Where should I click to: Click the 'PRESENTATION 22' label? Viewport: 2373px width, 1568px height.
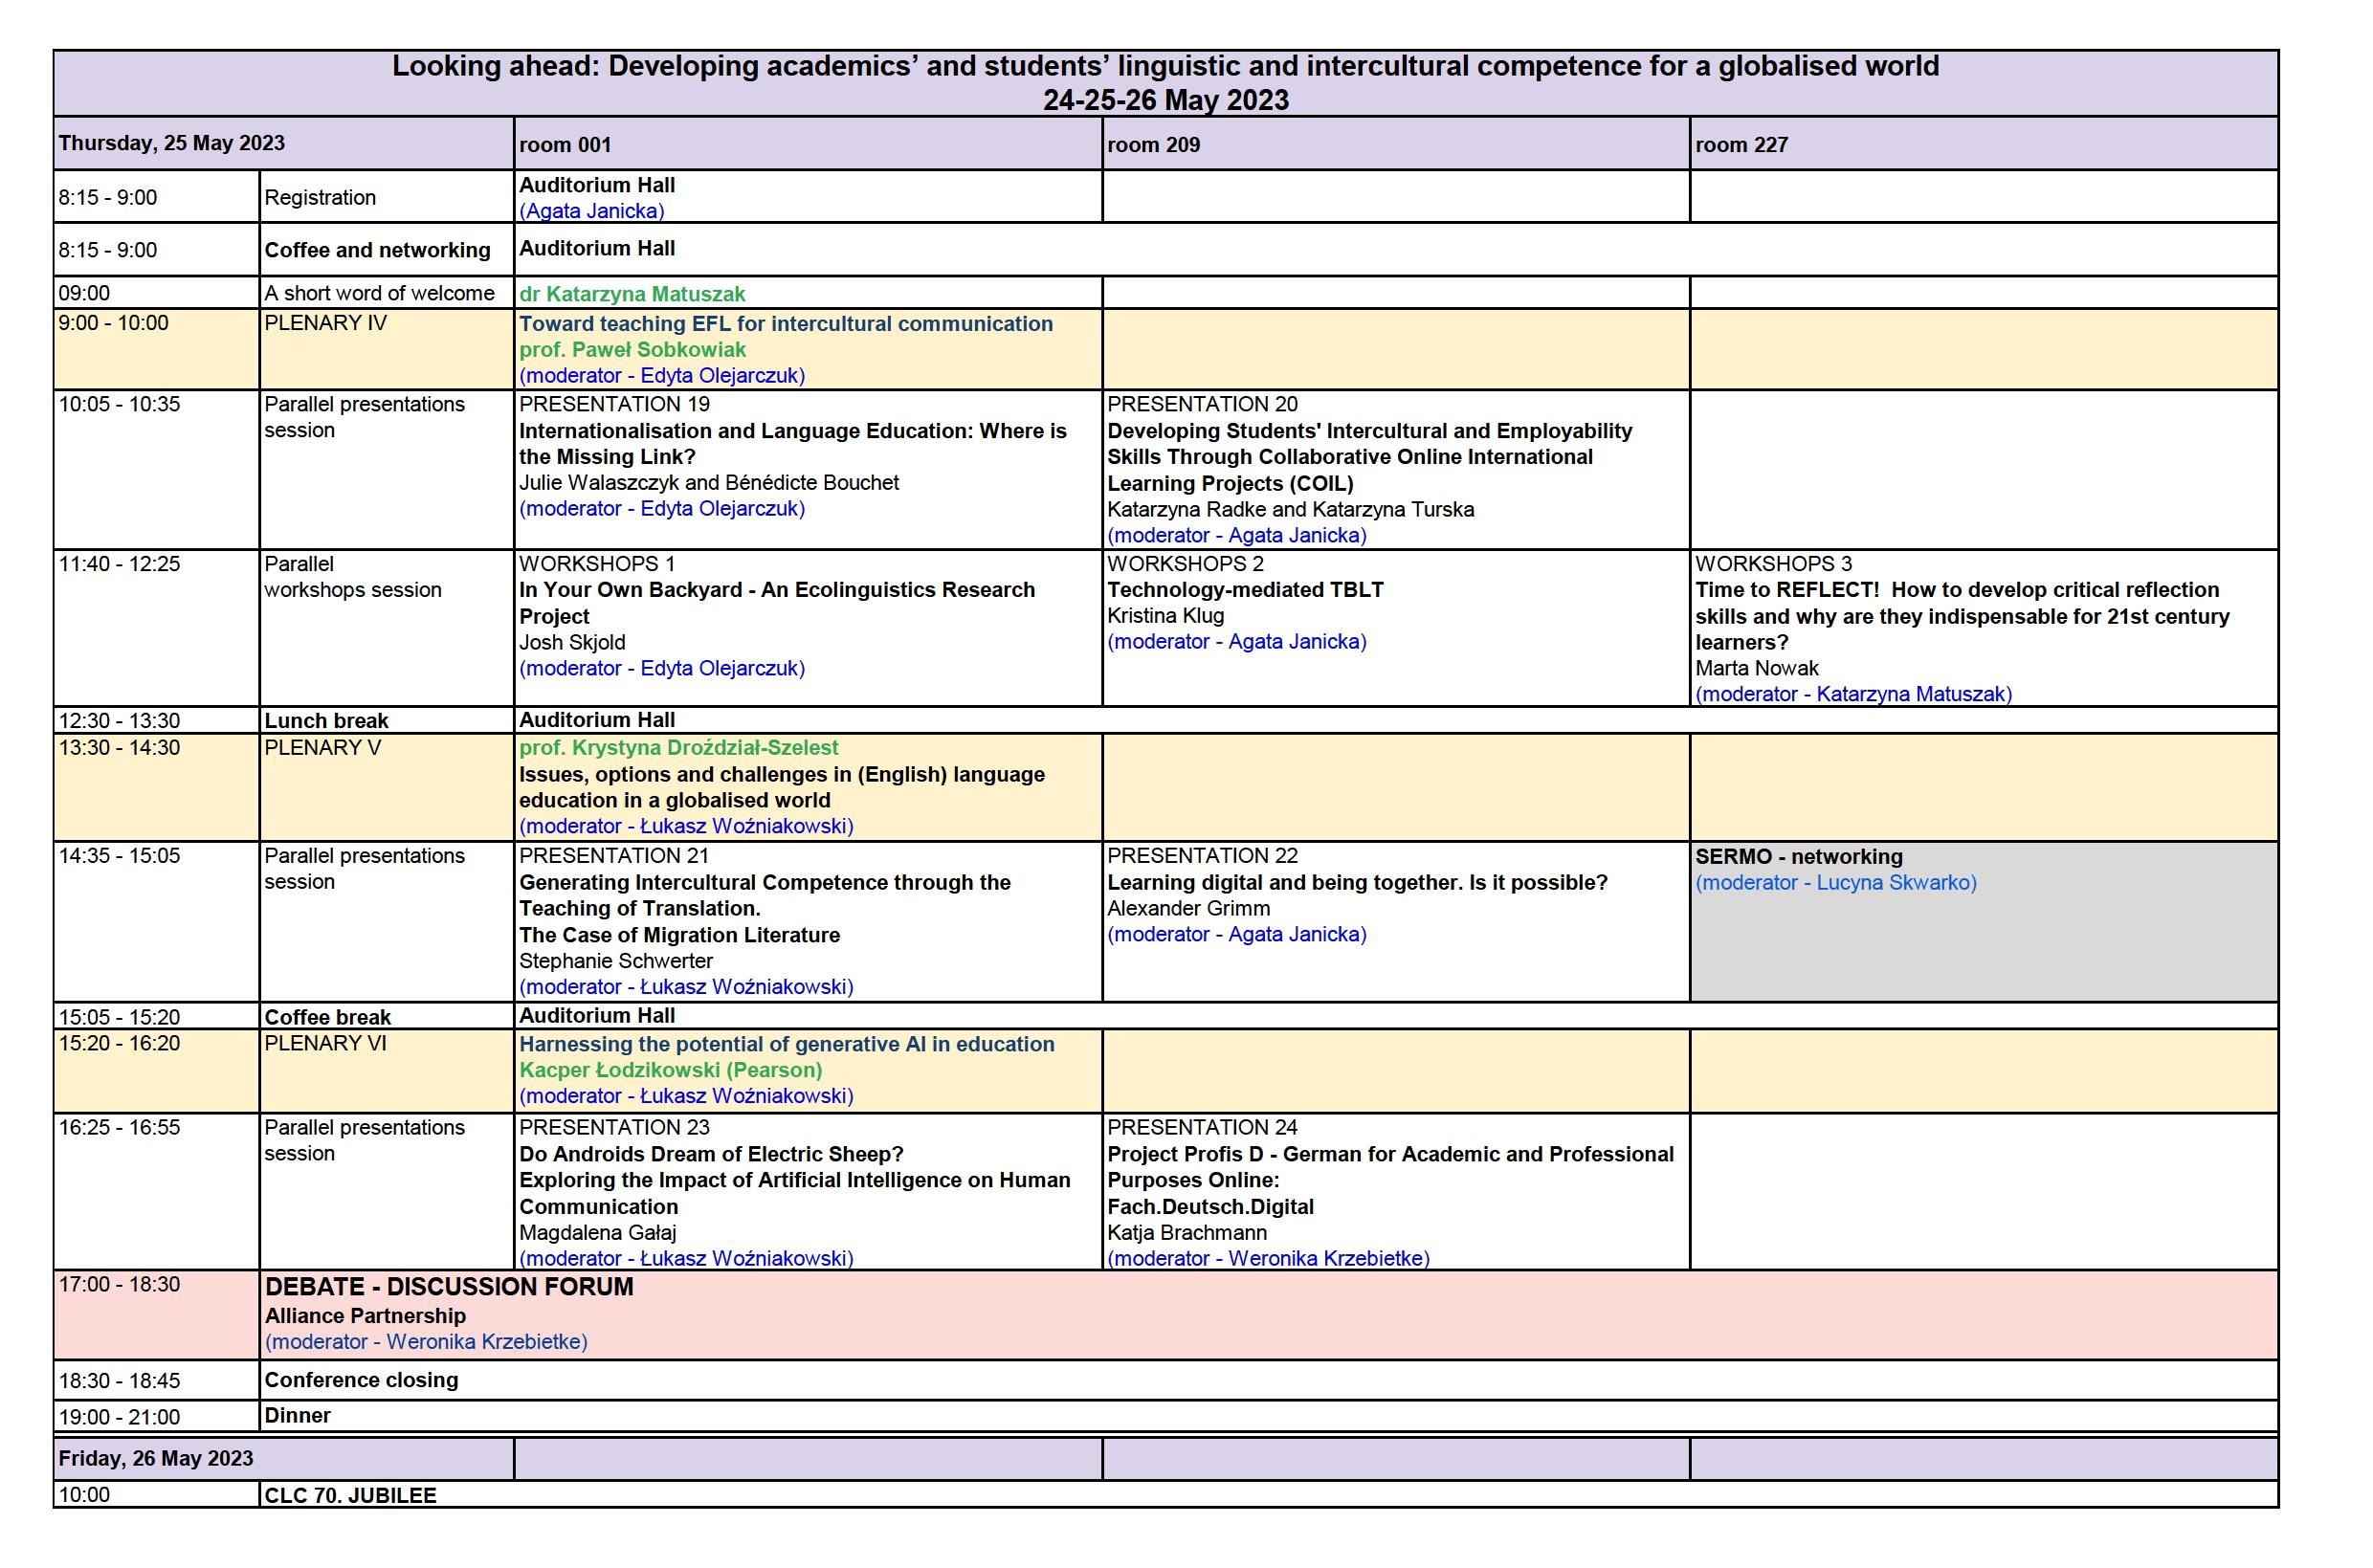(1202, 856)
